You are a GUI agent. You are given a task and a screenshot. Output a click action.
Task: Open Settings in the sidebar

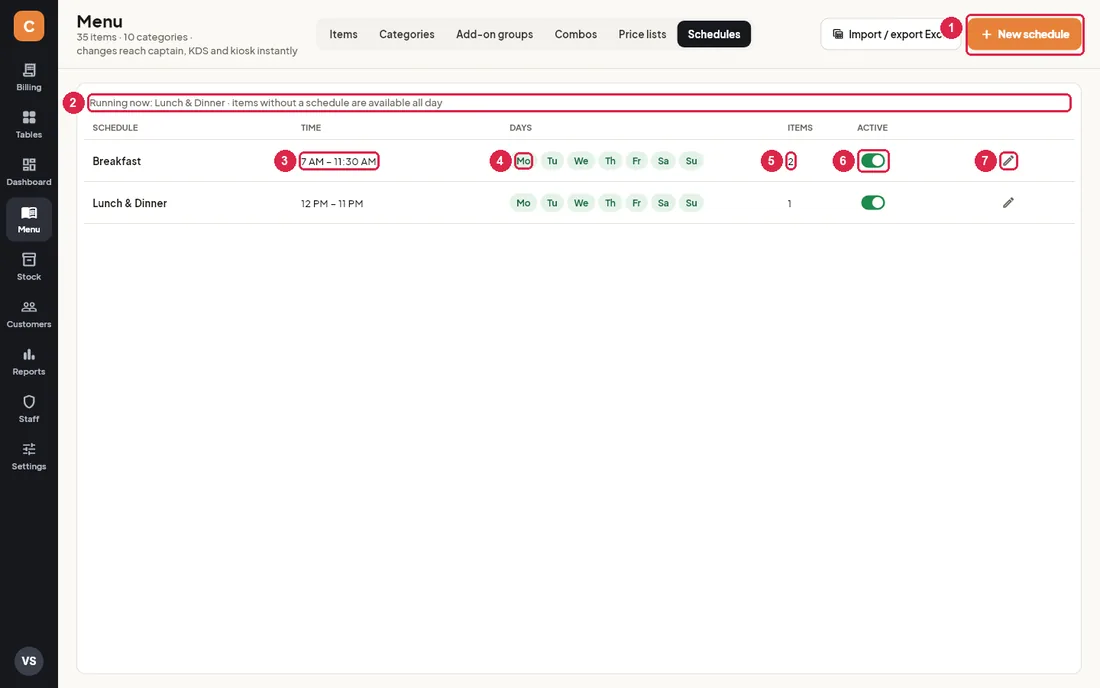tap(29, 457)
